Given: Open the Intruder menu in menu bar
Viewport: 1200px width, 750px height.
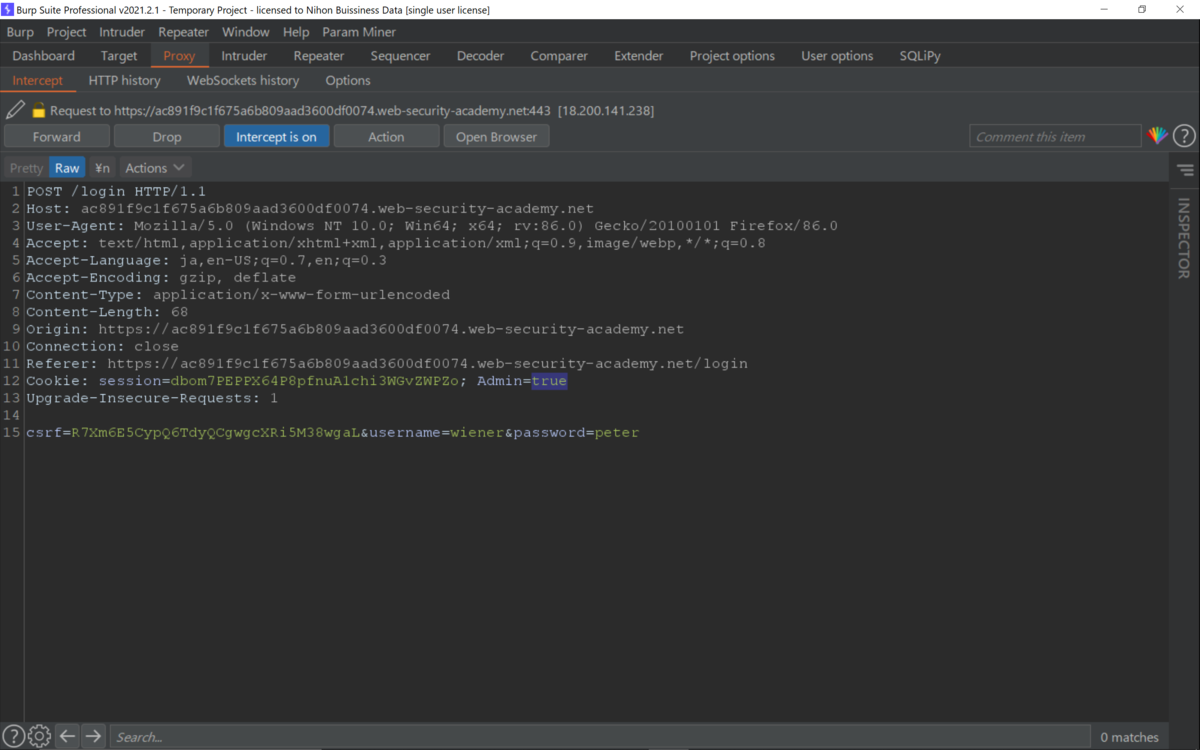Looking at the screenshot, I should click(x=122, y=32).
